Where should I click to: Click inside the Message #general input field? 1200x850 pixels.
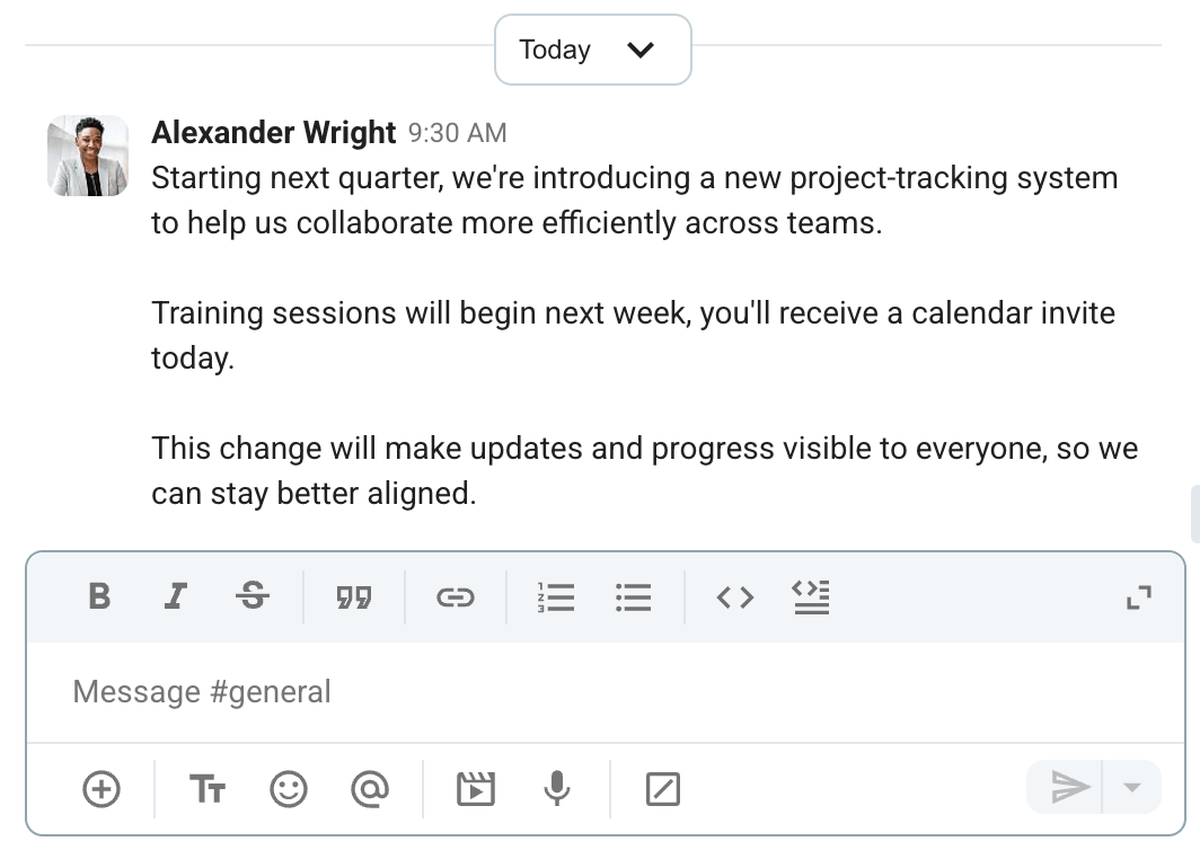pos(400,691)
